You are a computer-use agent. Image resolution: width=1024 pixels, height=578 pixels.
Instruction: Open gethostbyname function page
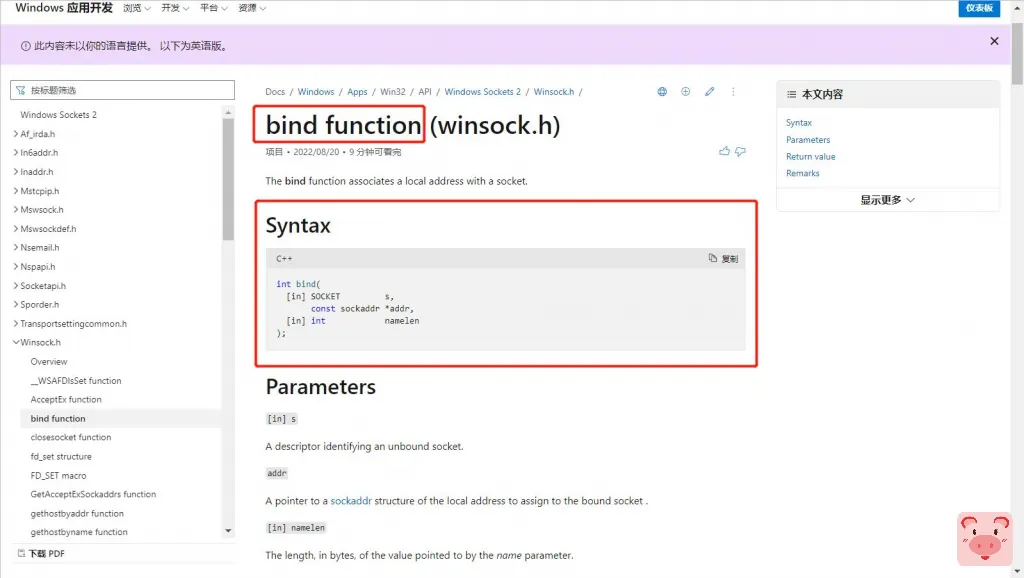79,532
